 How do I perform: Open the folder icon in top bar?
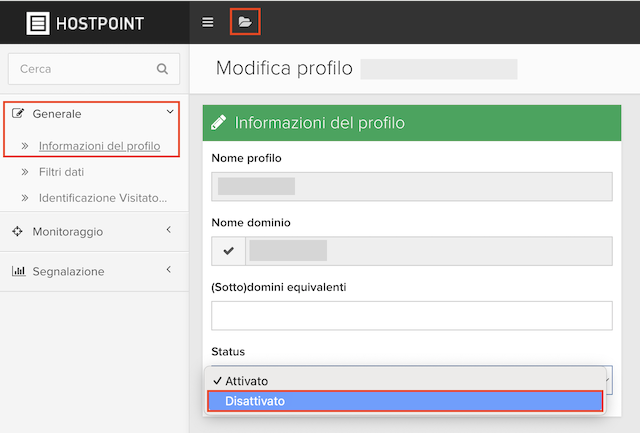[245, 22]
